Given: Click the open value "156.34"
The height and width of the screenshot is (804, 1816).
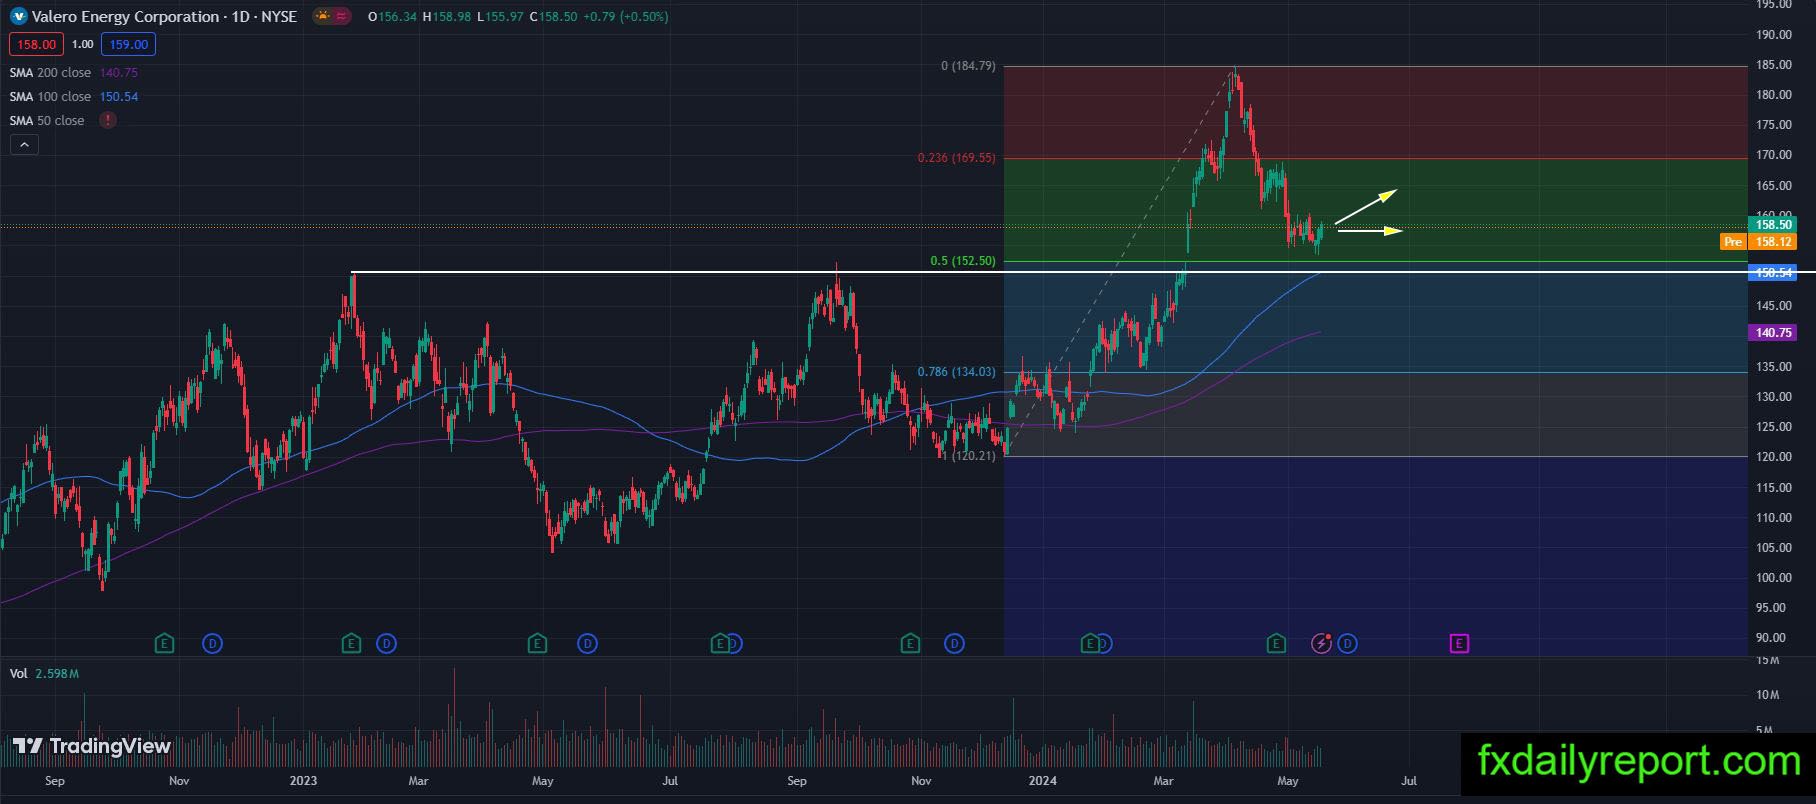Looking at the screenshot, I should [x=397, y=17].
